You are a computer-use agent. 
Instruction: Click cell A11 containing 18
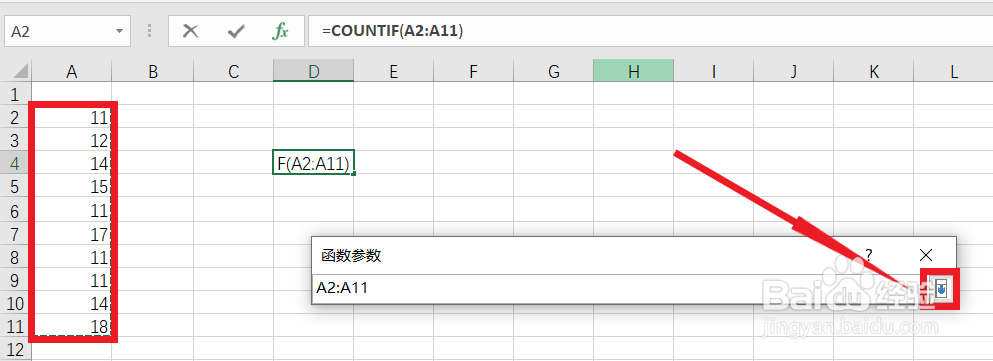coord(72,327)
